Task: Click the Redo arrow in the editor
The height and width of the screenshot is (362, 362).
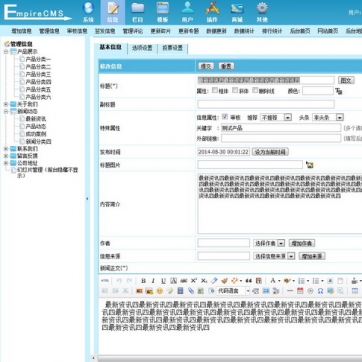Action: 129,281
